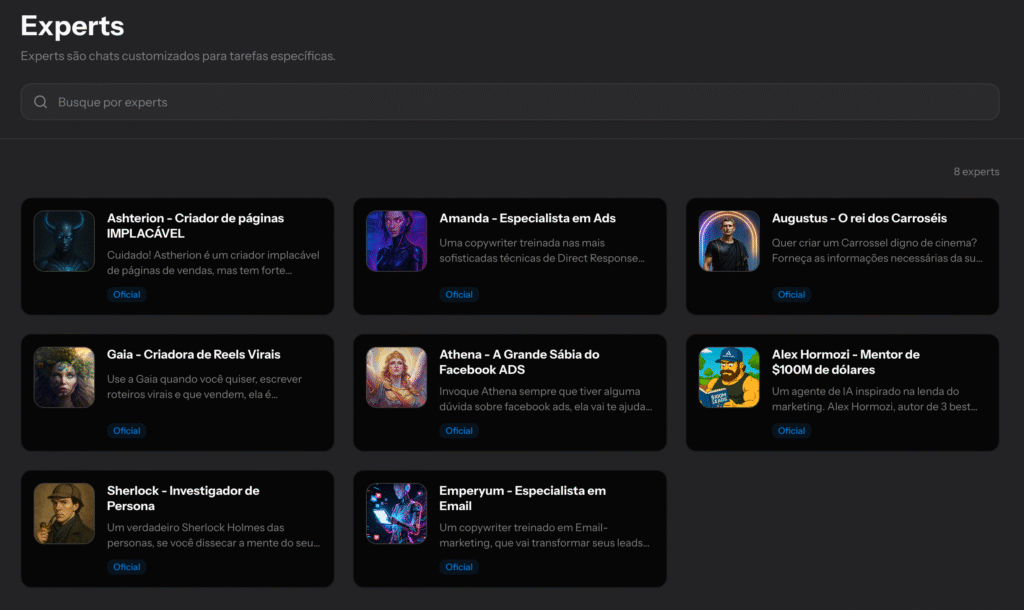The width and height of the screenshot is (1024, 610).
Task: Open 'Ashterion - Criador de páginas IMPLACÁVEL' title
Action: pyautogui.click(x=195, y=225)
